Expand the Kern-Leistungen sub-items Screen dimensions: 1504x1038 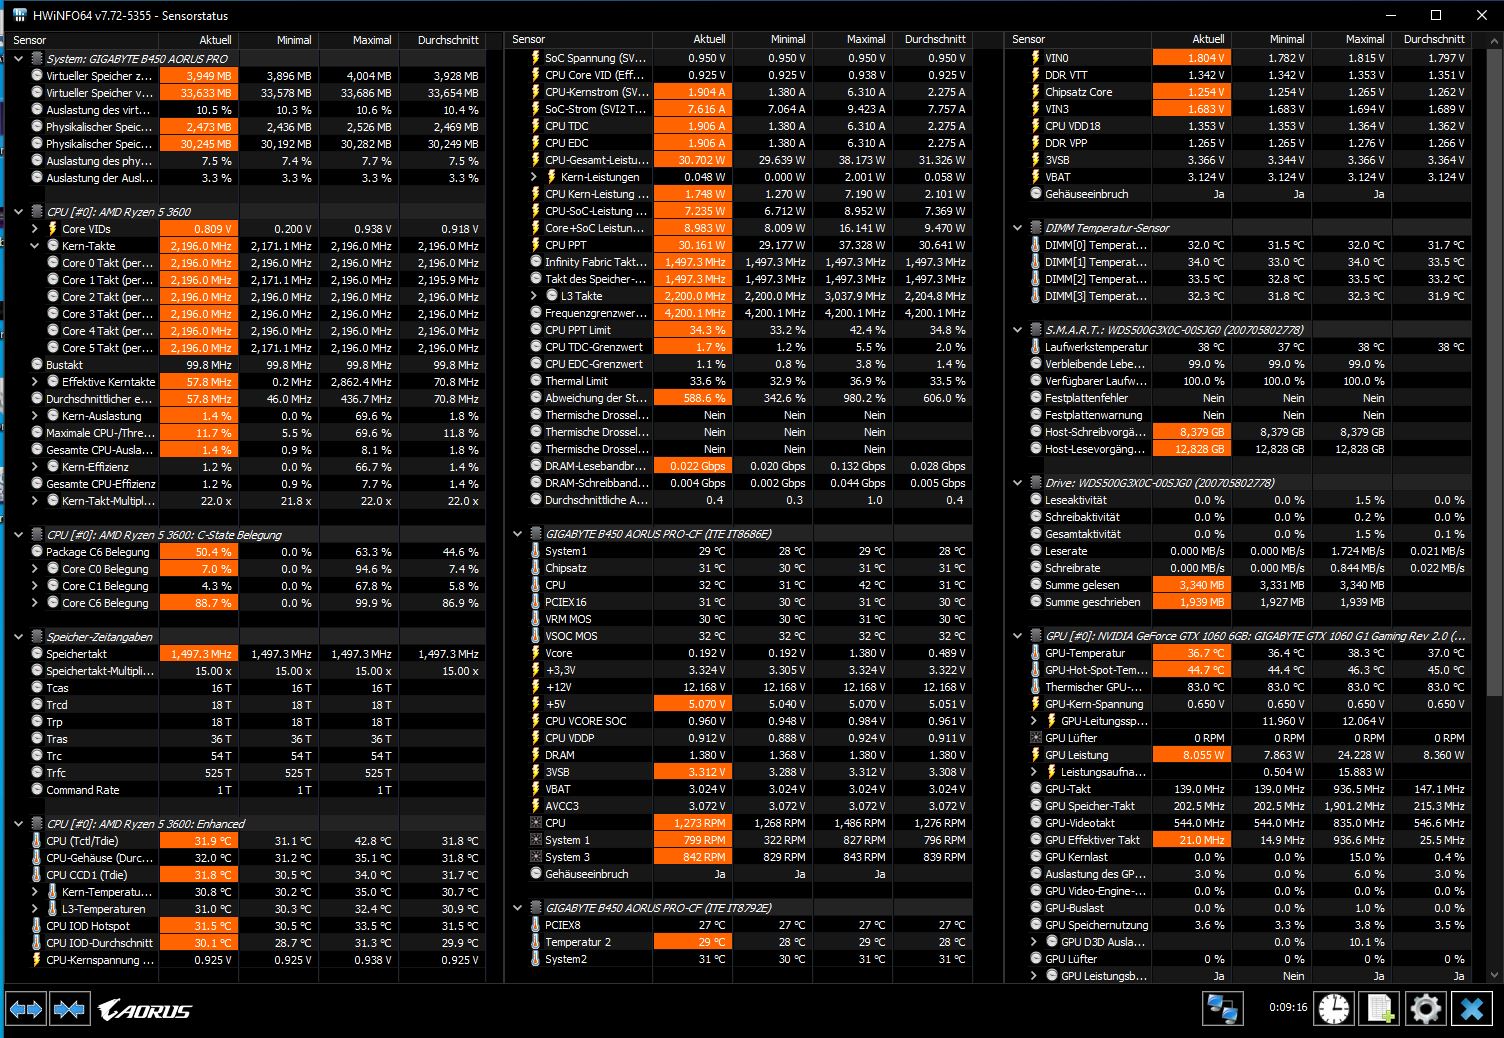pos(534,177)
